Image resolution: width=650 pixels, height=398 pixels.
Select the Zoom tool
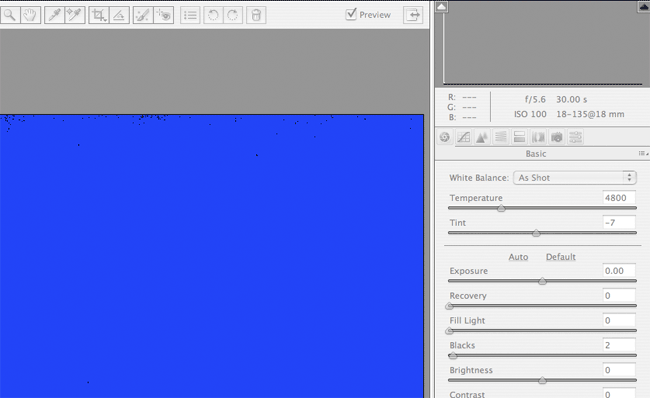coord(10,15)
